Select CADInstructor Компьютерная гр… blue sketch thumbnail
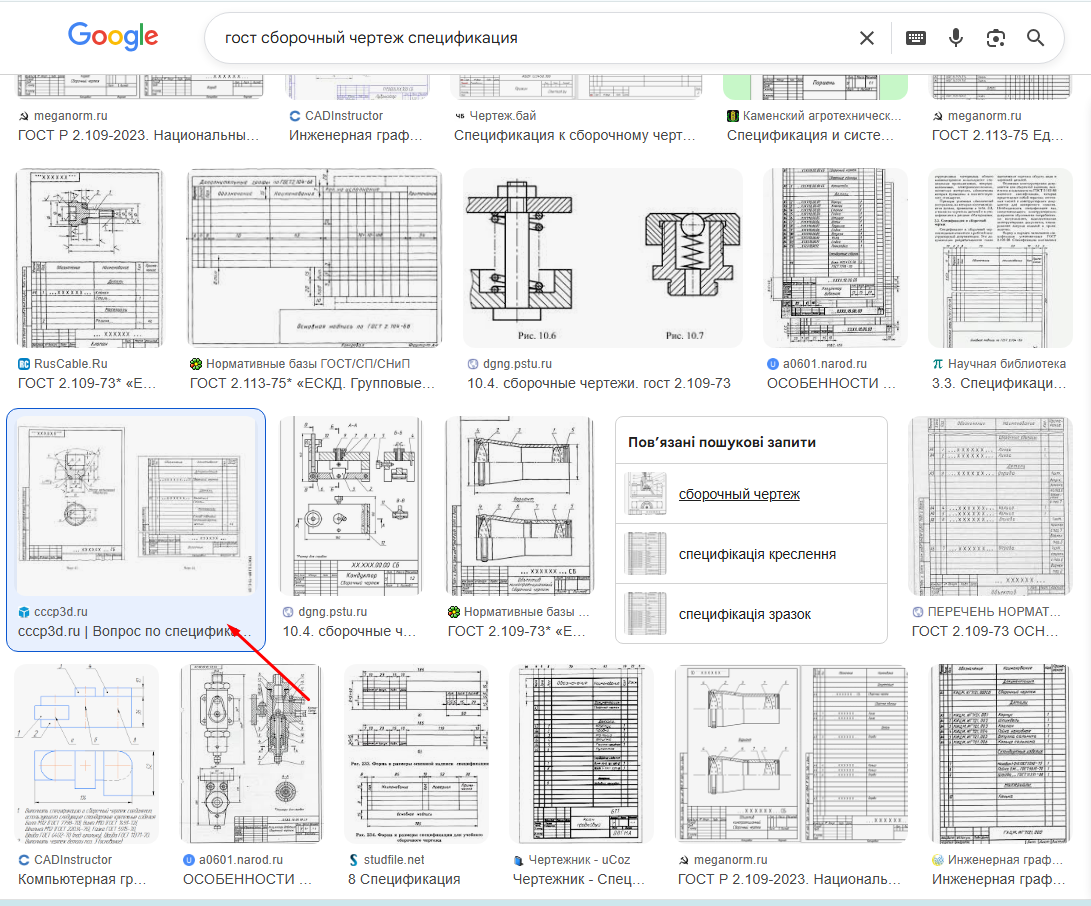This screenshot has width=1091, height=906. pyautogui.click(x=86, y=754)
